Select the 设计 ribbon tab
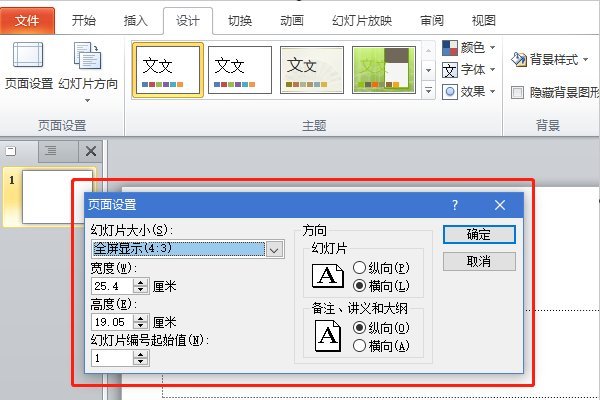 pyautogui.click(x=188, y=20)
